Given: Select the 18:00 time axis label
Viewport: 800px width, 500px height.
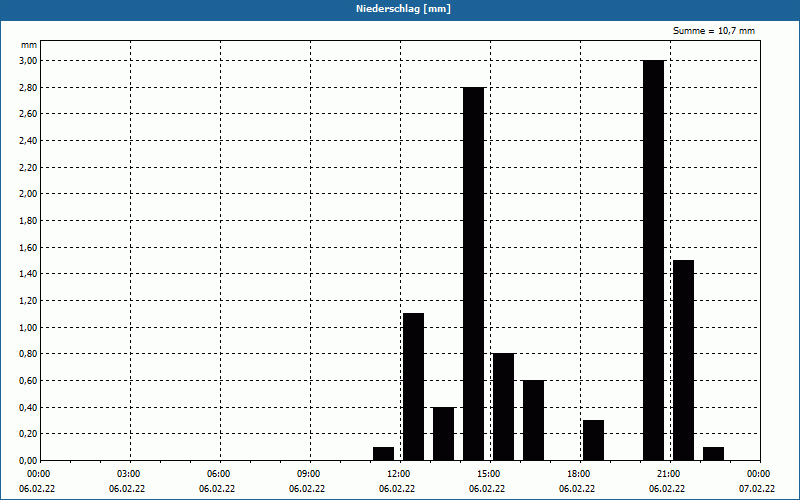Looking at the screenshot, I should point(580,474).
